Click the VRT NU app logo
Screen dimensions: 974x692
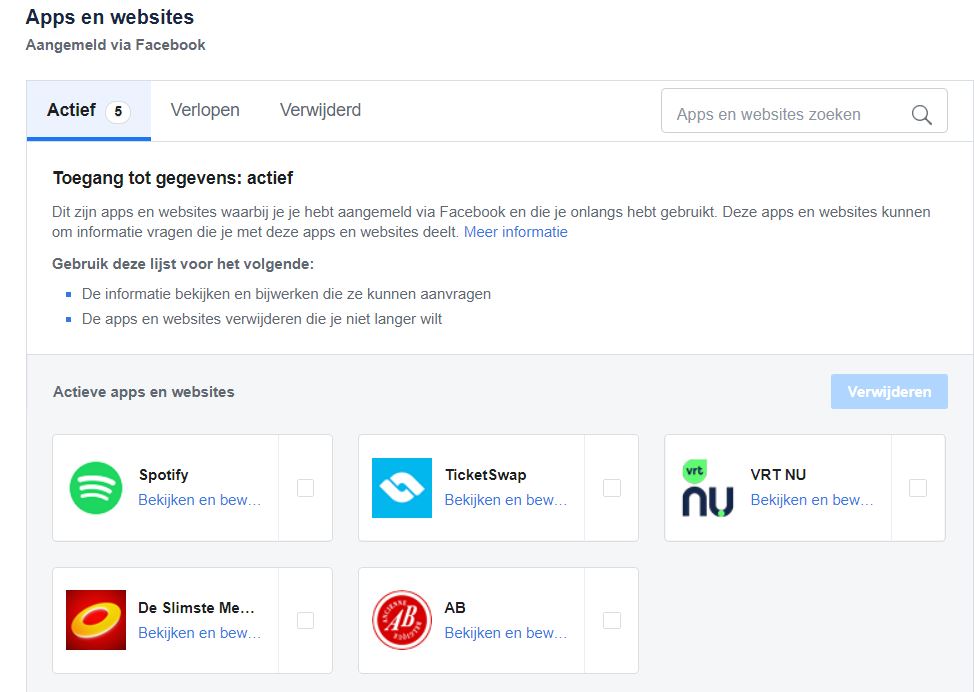coord(707,488)
